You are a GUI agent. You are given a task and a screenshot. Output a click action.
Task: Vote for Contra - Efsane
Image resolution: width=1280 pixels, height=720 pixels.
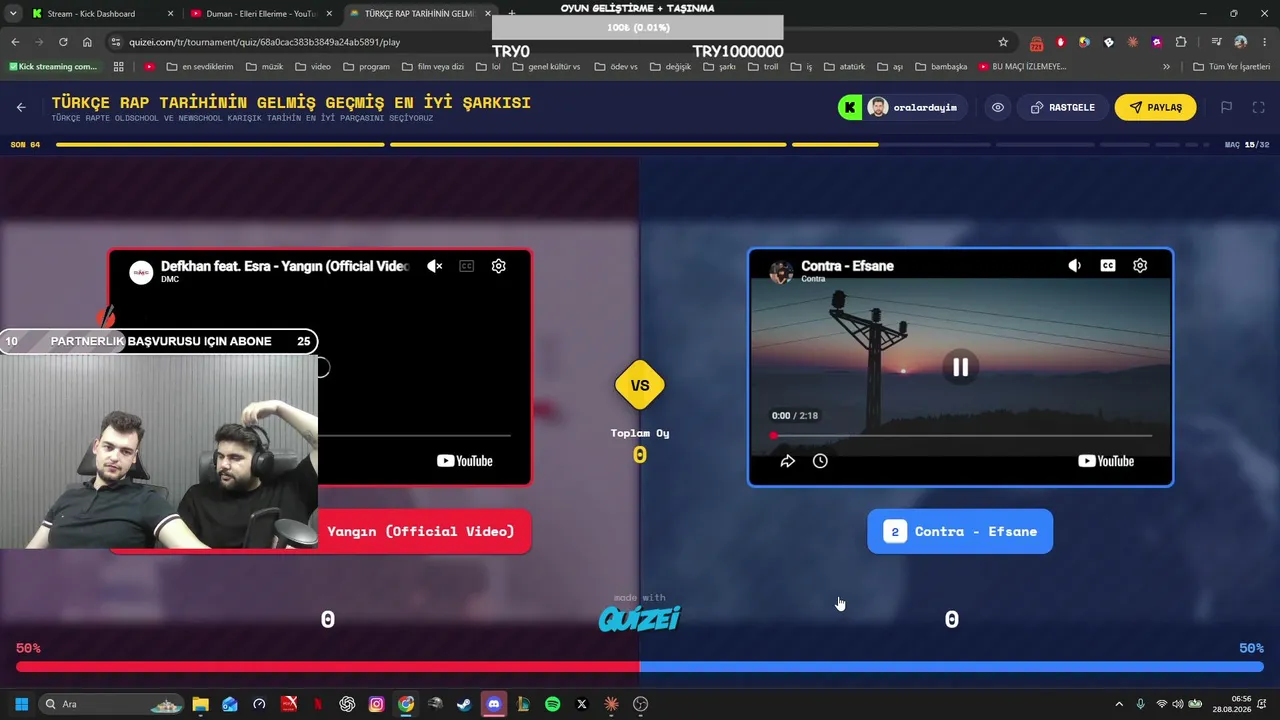(x=960, y=531)
